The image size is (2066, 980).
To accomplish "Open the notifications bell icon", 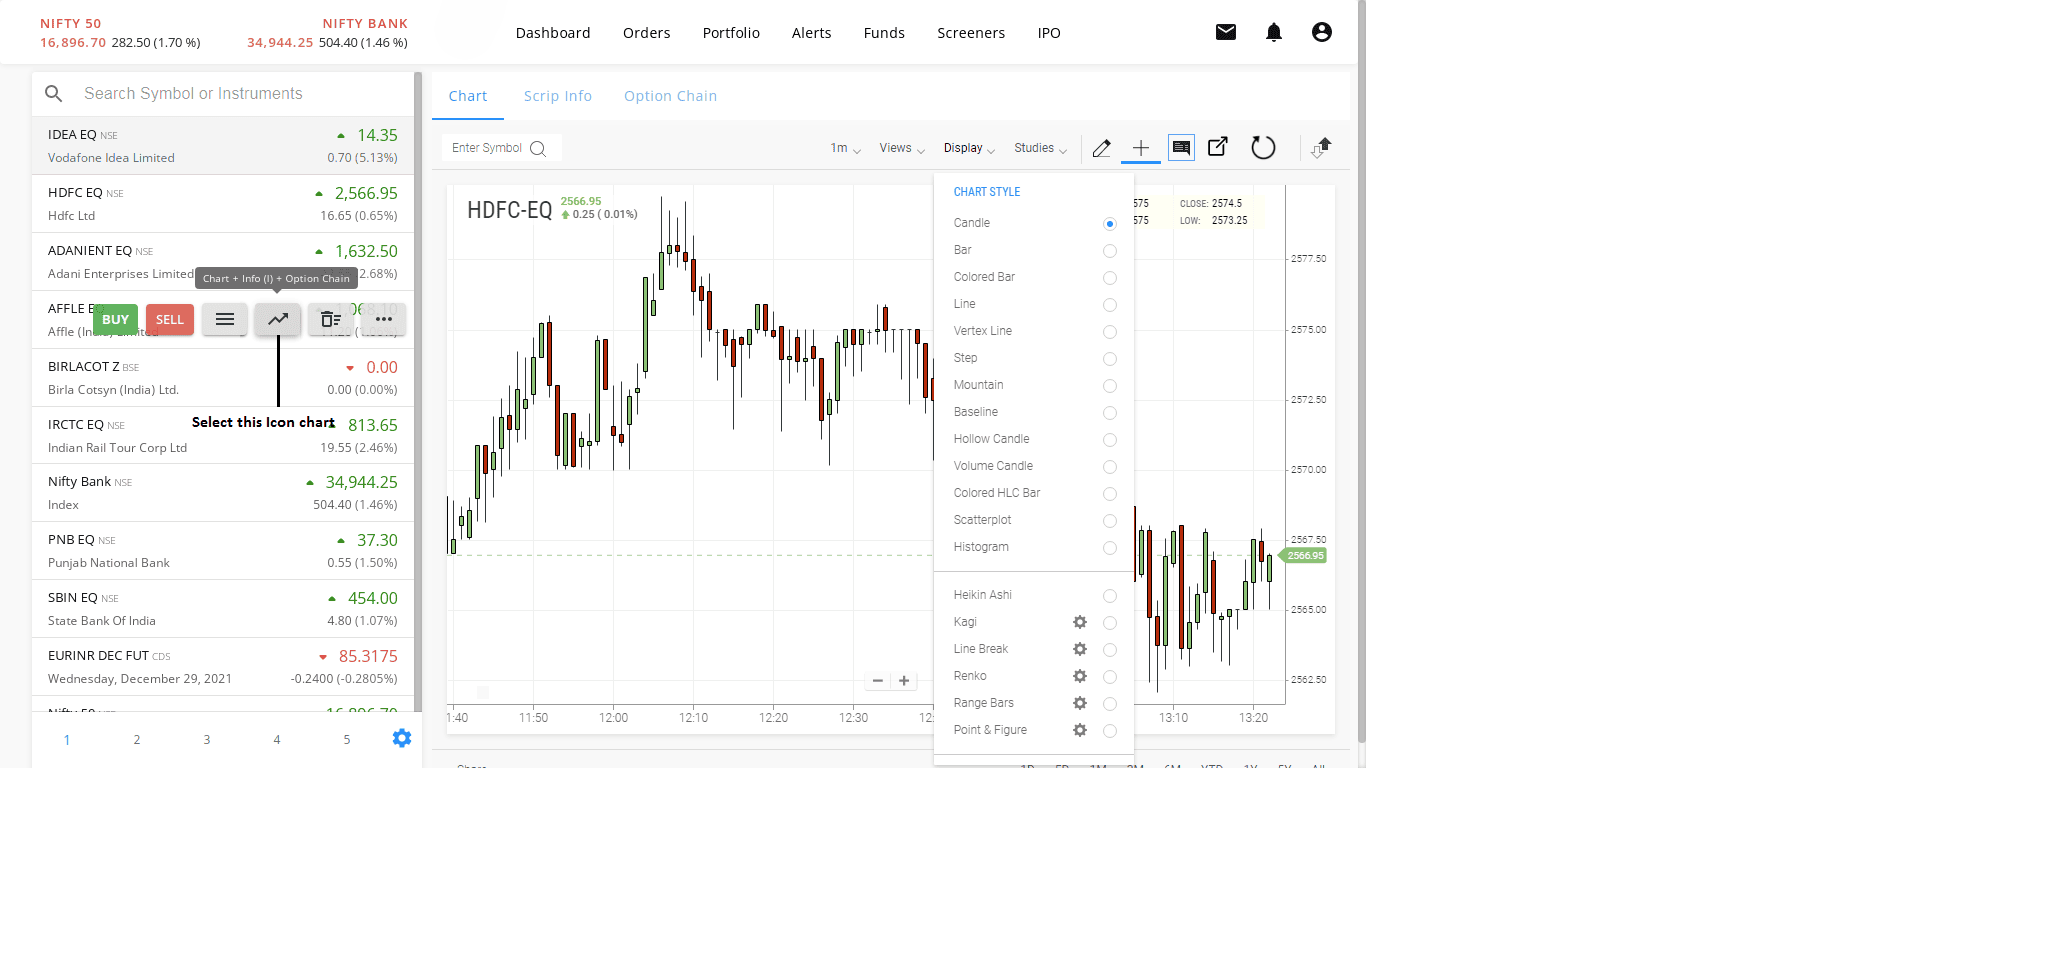I will [1273, 32].
